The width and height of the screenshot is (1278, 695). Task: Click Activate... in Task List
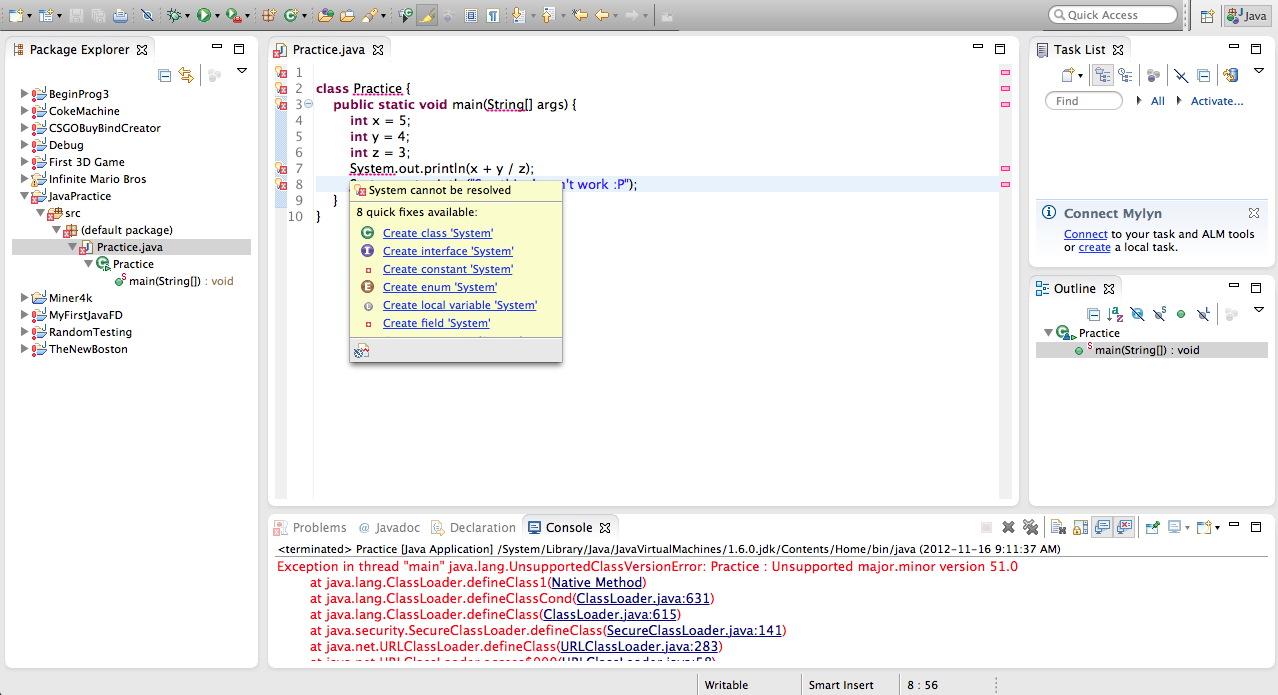1217,101
